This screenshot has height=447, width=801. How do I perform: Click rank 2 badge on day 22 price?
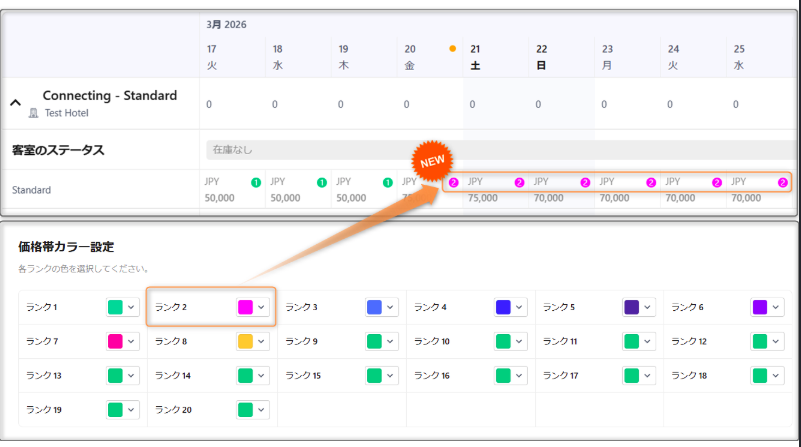click(585, 182)
